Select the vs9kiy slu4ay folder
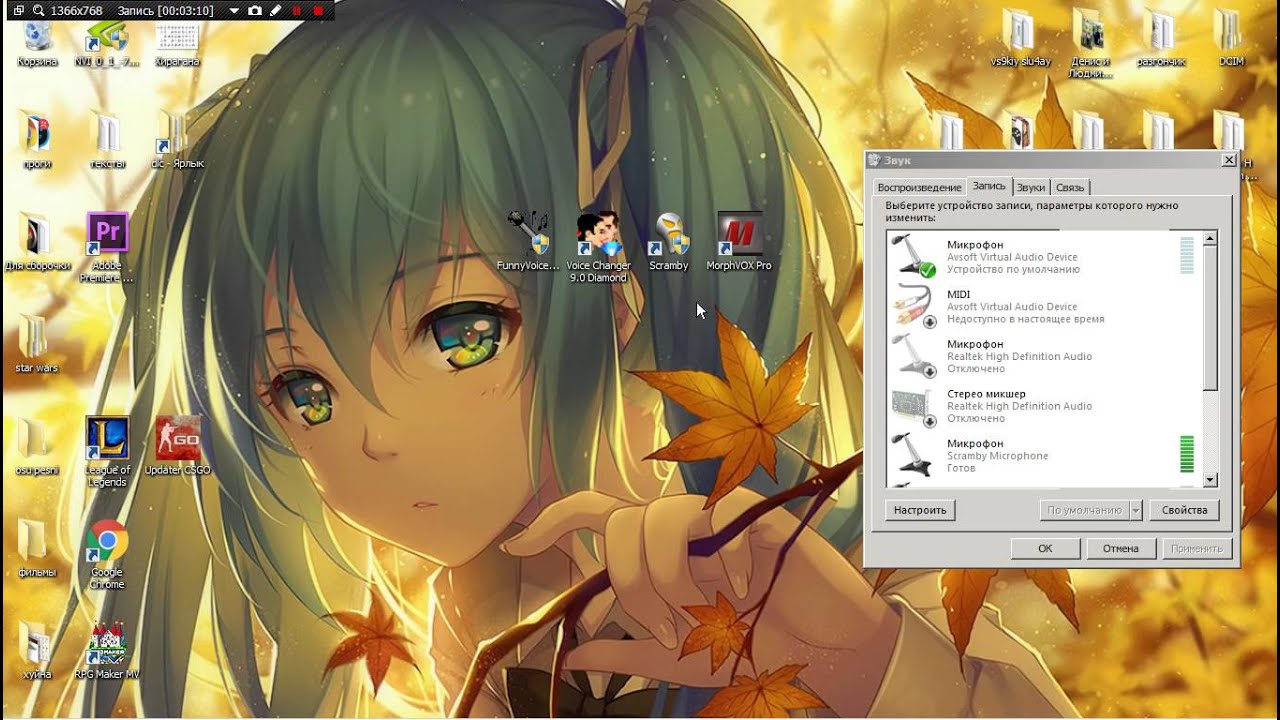This screenshot has height=720, width=1280. click(1020, 38)
